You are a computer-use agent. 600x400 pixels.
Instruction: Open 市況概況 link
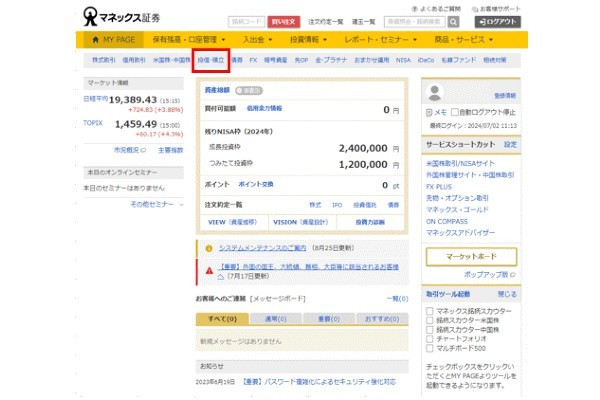tap(129, 150)
